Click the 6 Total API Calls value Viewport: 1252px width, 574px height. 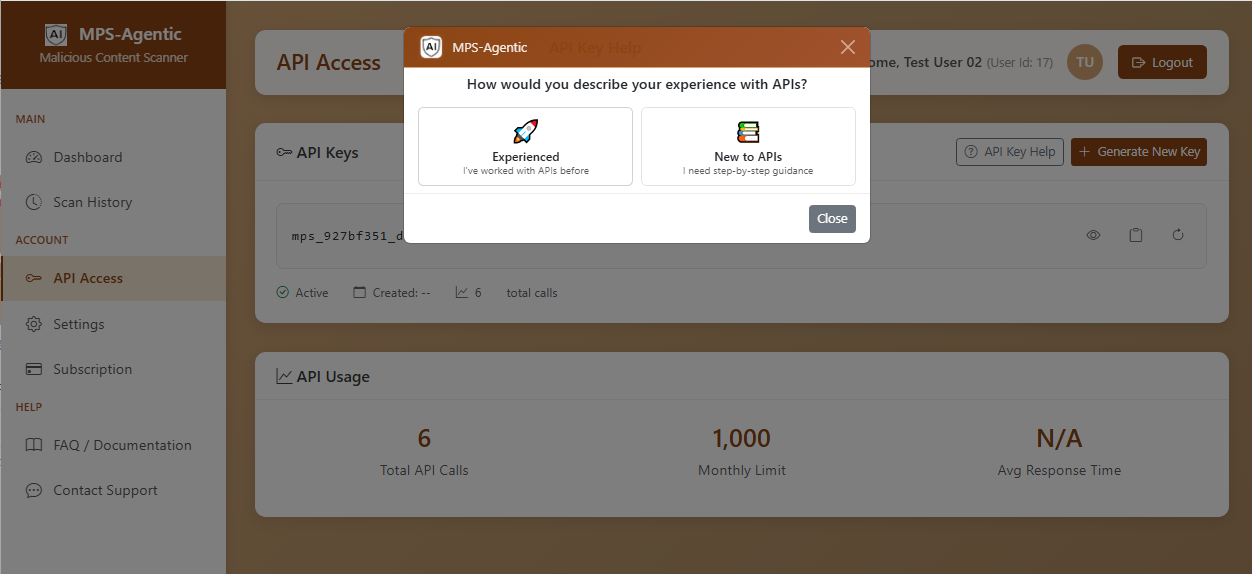pyautogui.click(x=424, y=438)
